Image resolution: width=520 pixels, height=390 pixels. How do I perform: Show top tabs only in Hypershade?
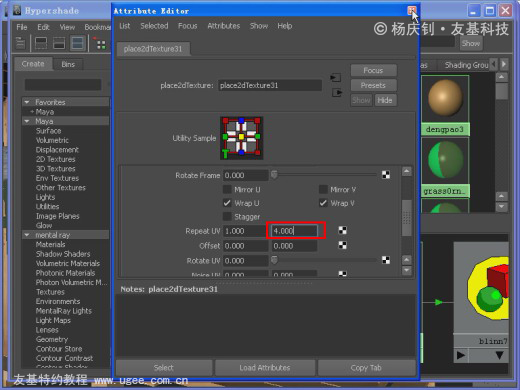click(41, 43)
